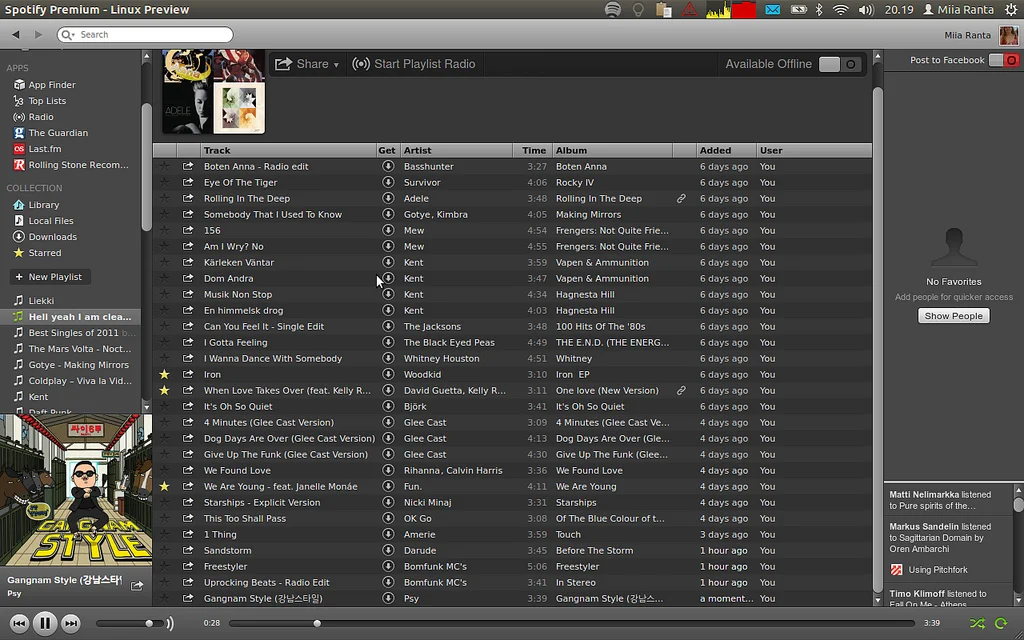Click the link icon on Rolling In The Deep album
1024x640 pixels.
tap(681, 199)
